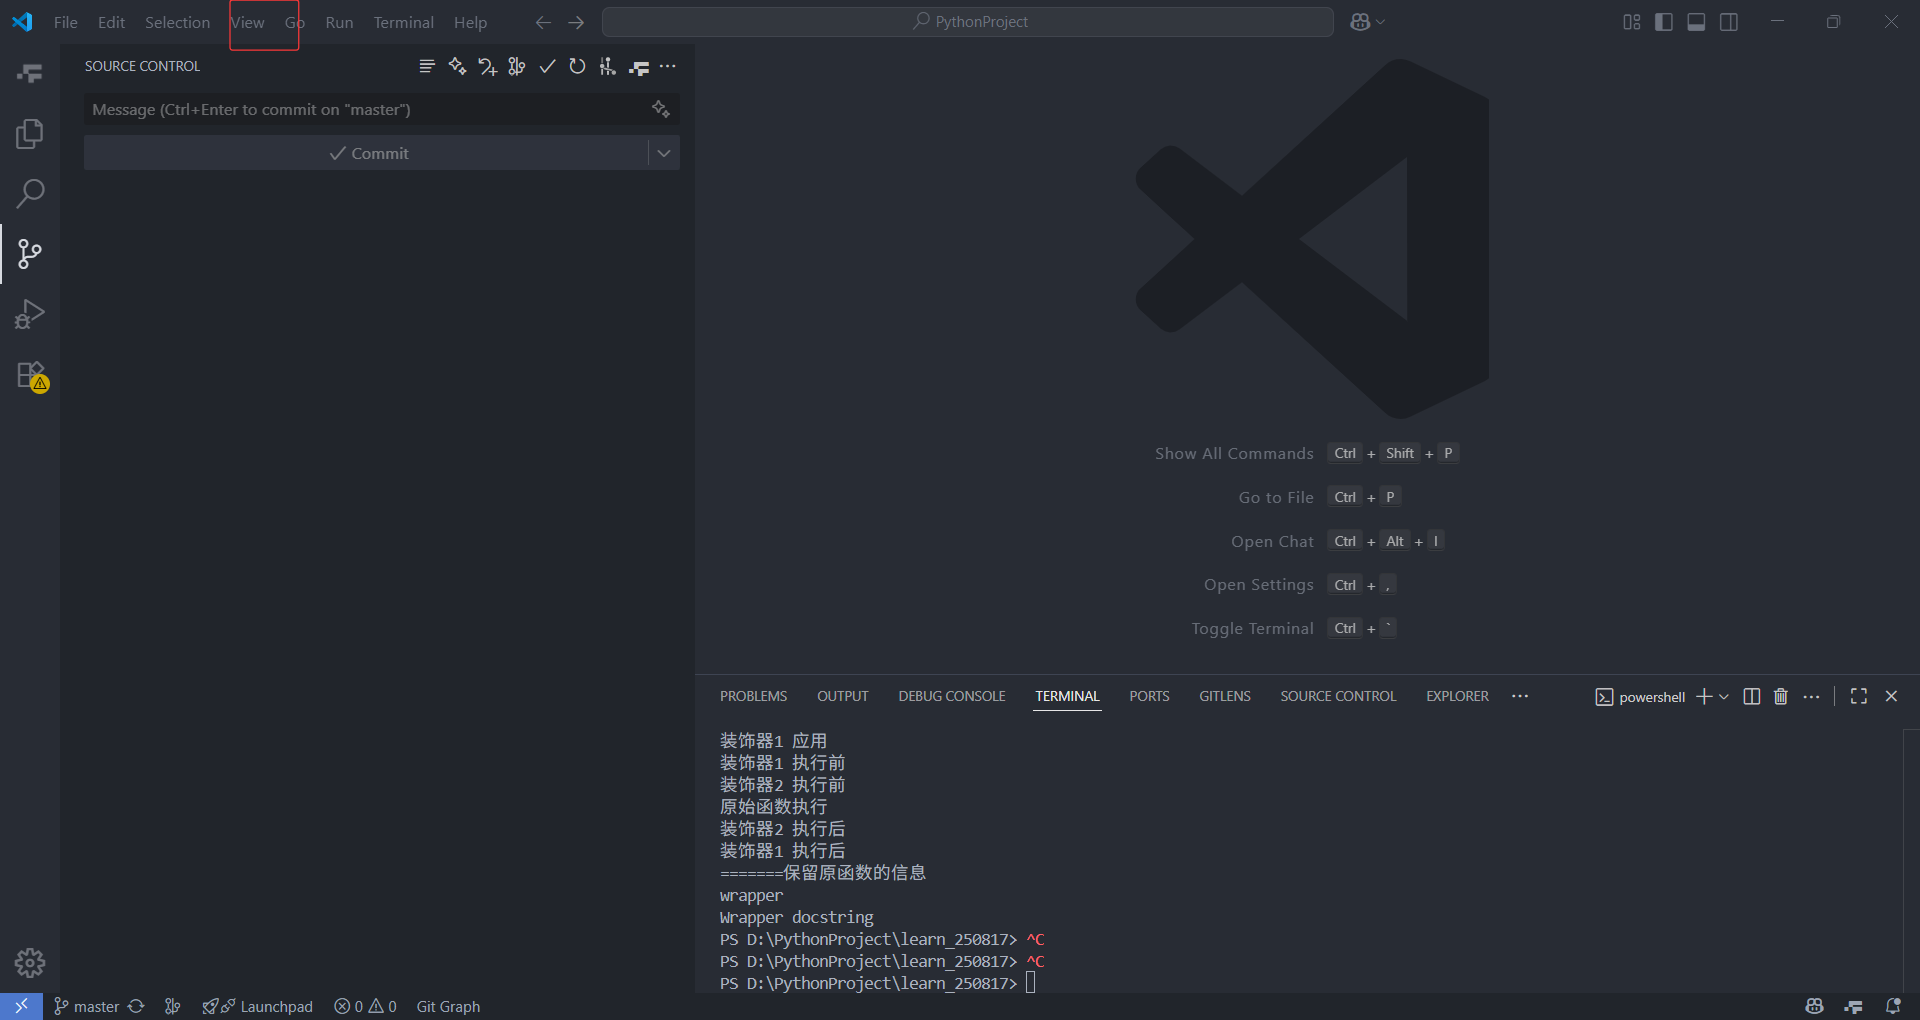This screenshot has height=1020, width=1920.
Task: Click the commit graph icon in status bar
Action: click(173, 1006)
